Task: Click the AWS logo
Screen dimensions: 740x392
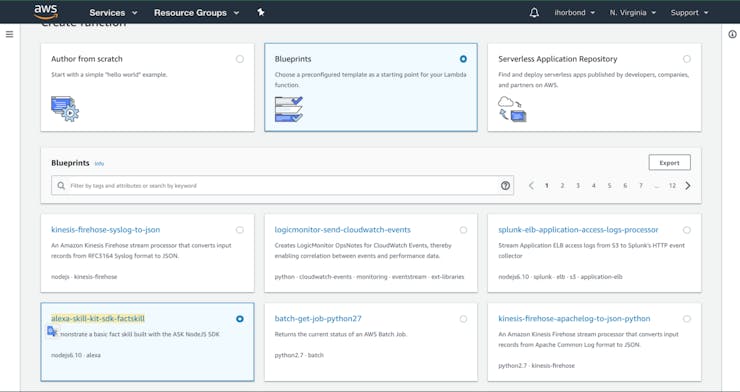Action: coord(46,12)
